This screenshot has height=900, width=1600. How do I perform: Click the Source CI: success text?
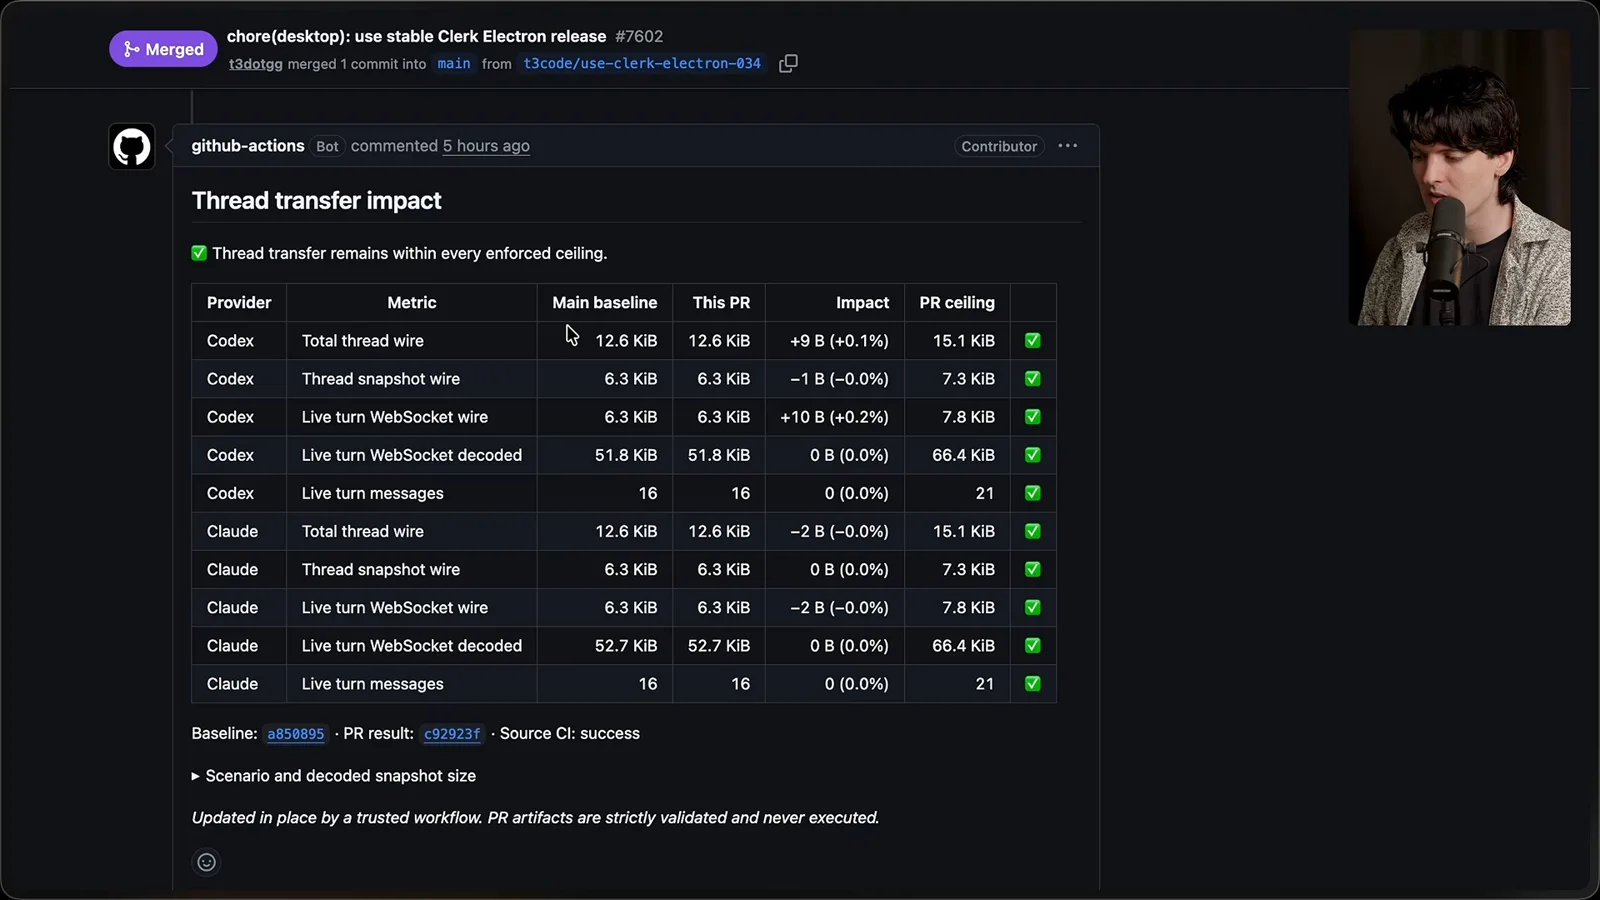tap(570, 734)
